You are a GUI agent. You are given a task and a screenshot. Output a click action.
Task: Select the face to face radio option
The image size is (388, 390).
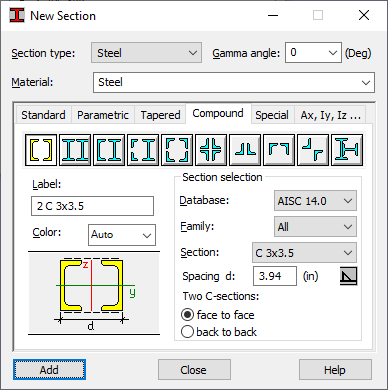pyautogui.click(x=187, y=315)
